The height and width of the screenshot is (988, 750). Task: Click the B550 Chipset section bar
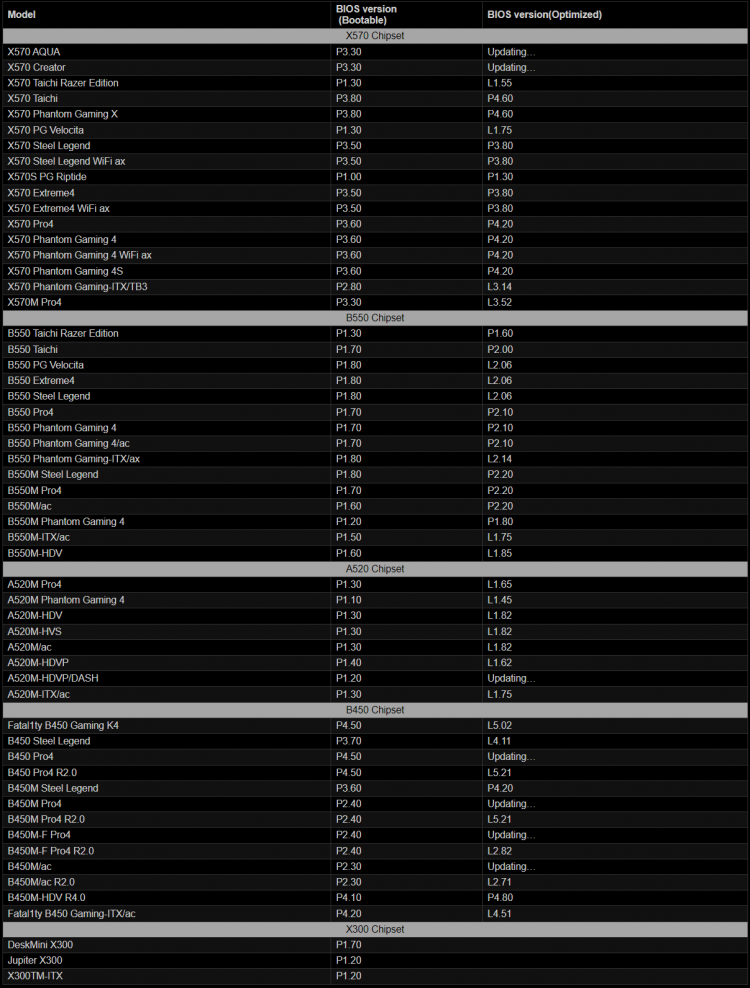pyautogui.click(x=375, y=318)
